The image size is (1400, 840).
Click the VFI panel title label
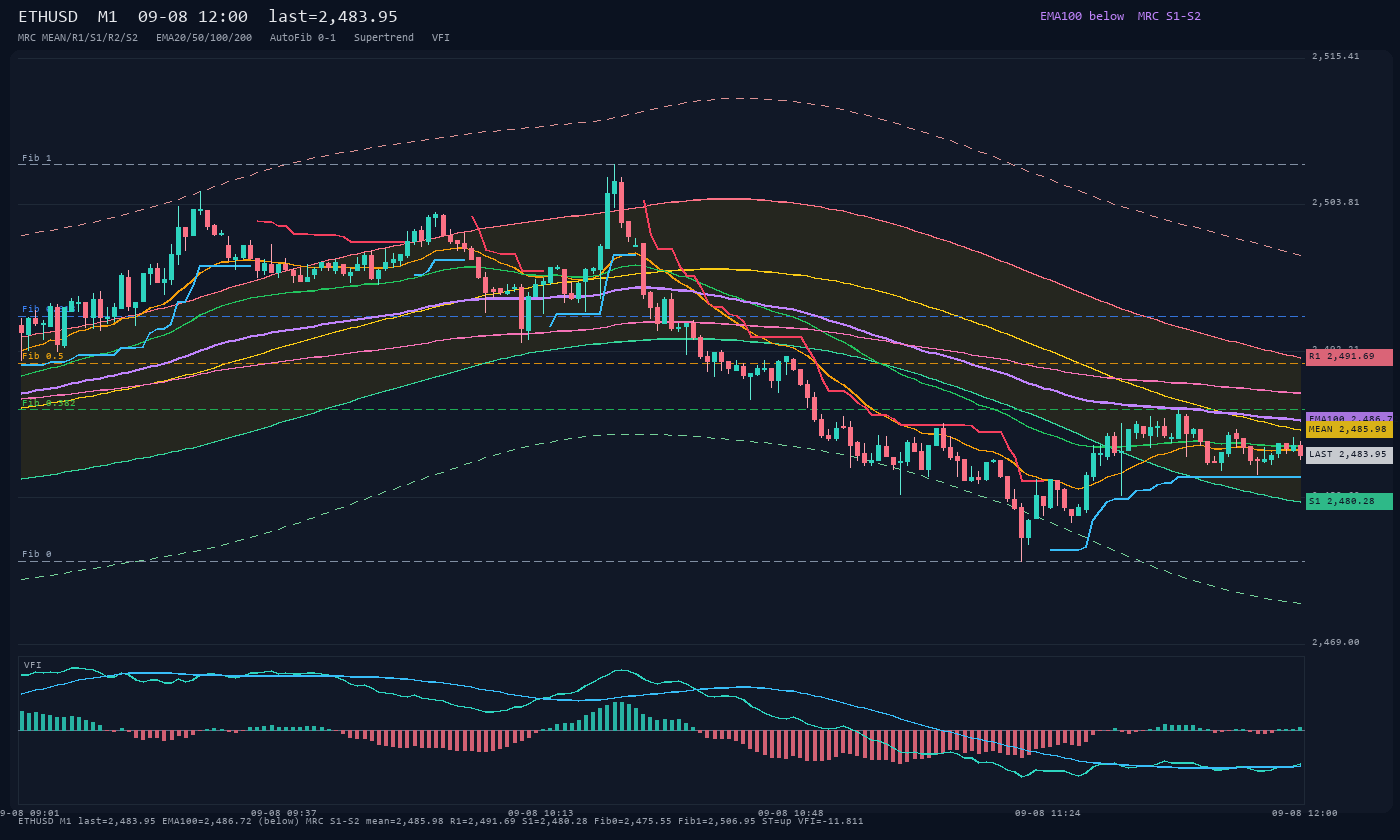[33, 665]
